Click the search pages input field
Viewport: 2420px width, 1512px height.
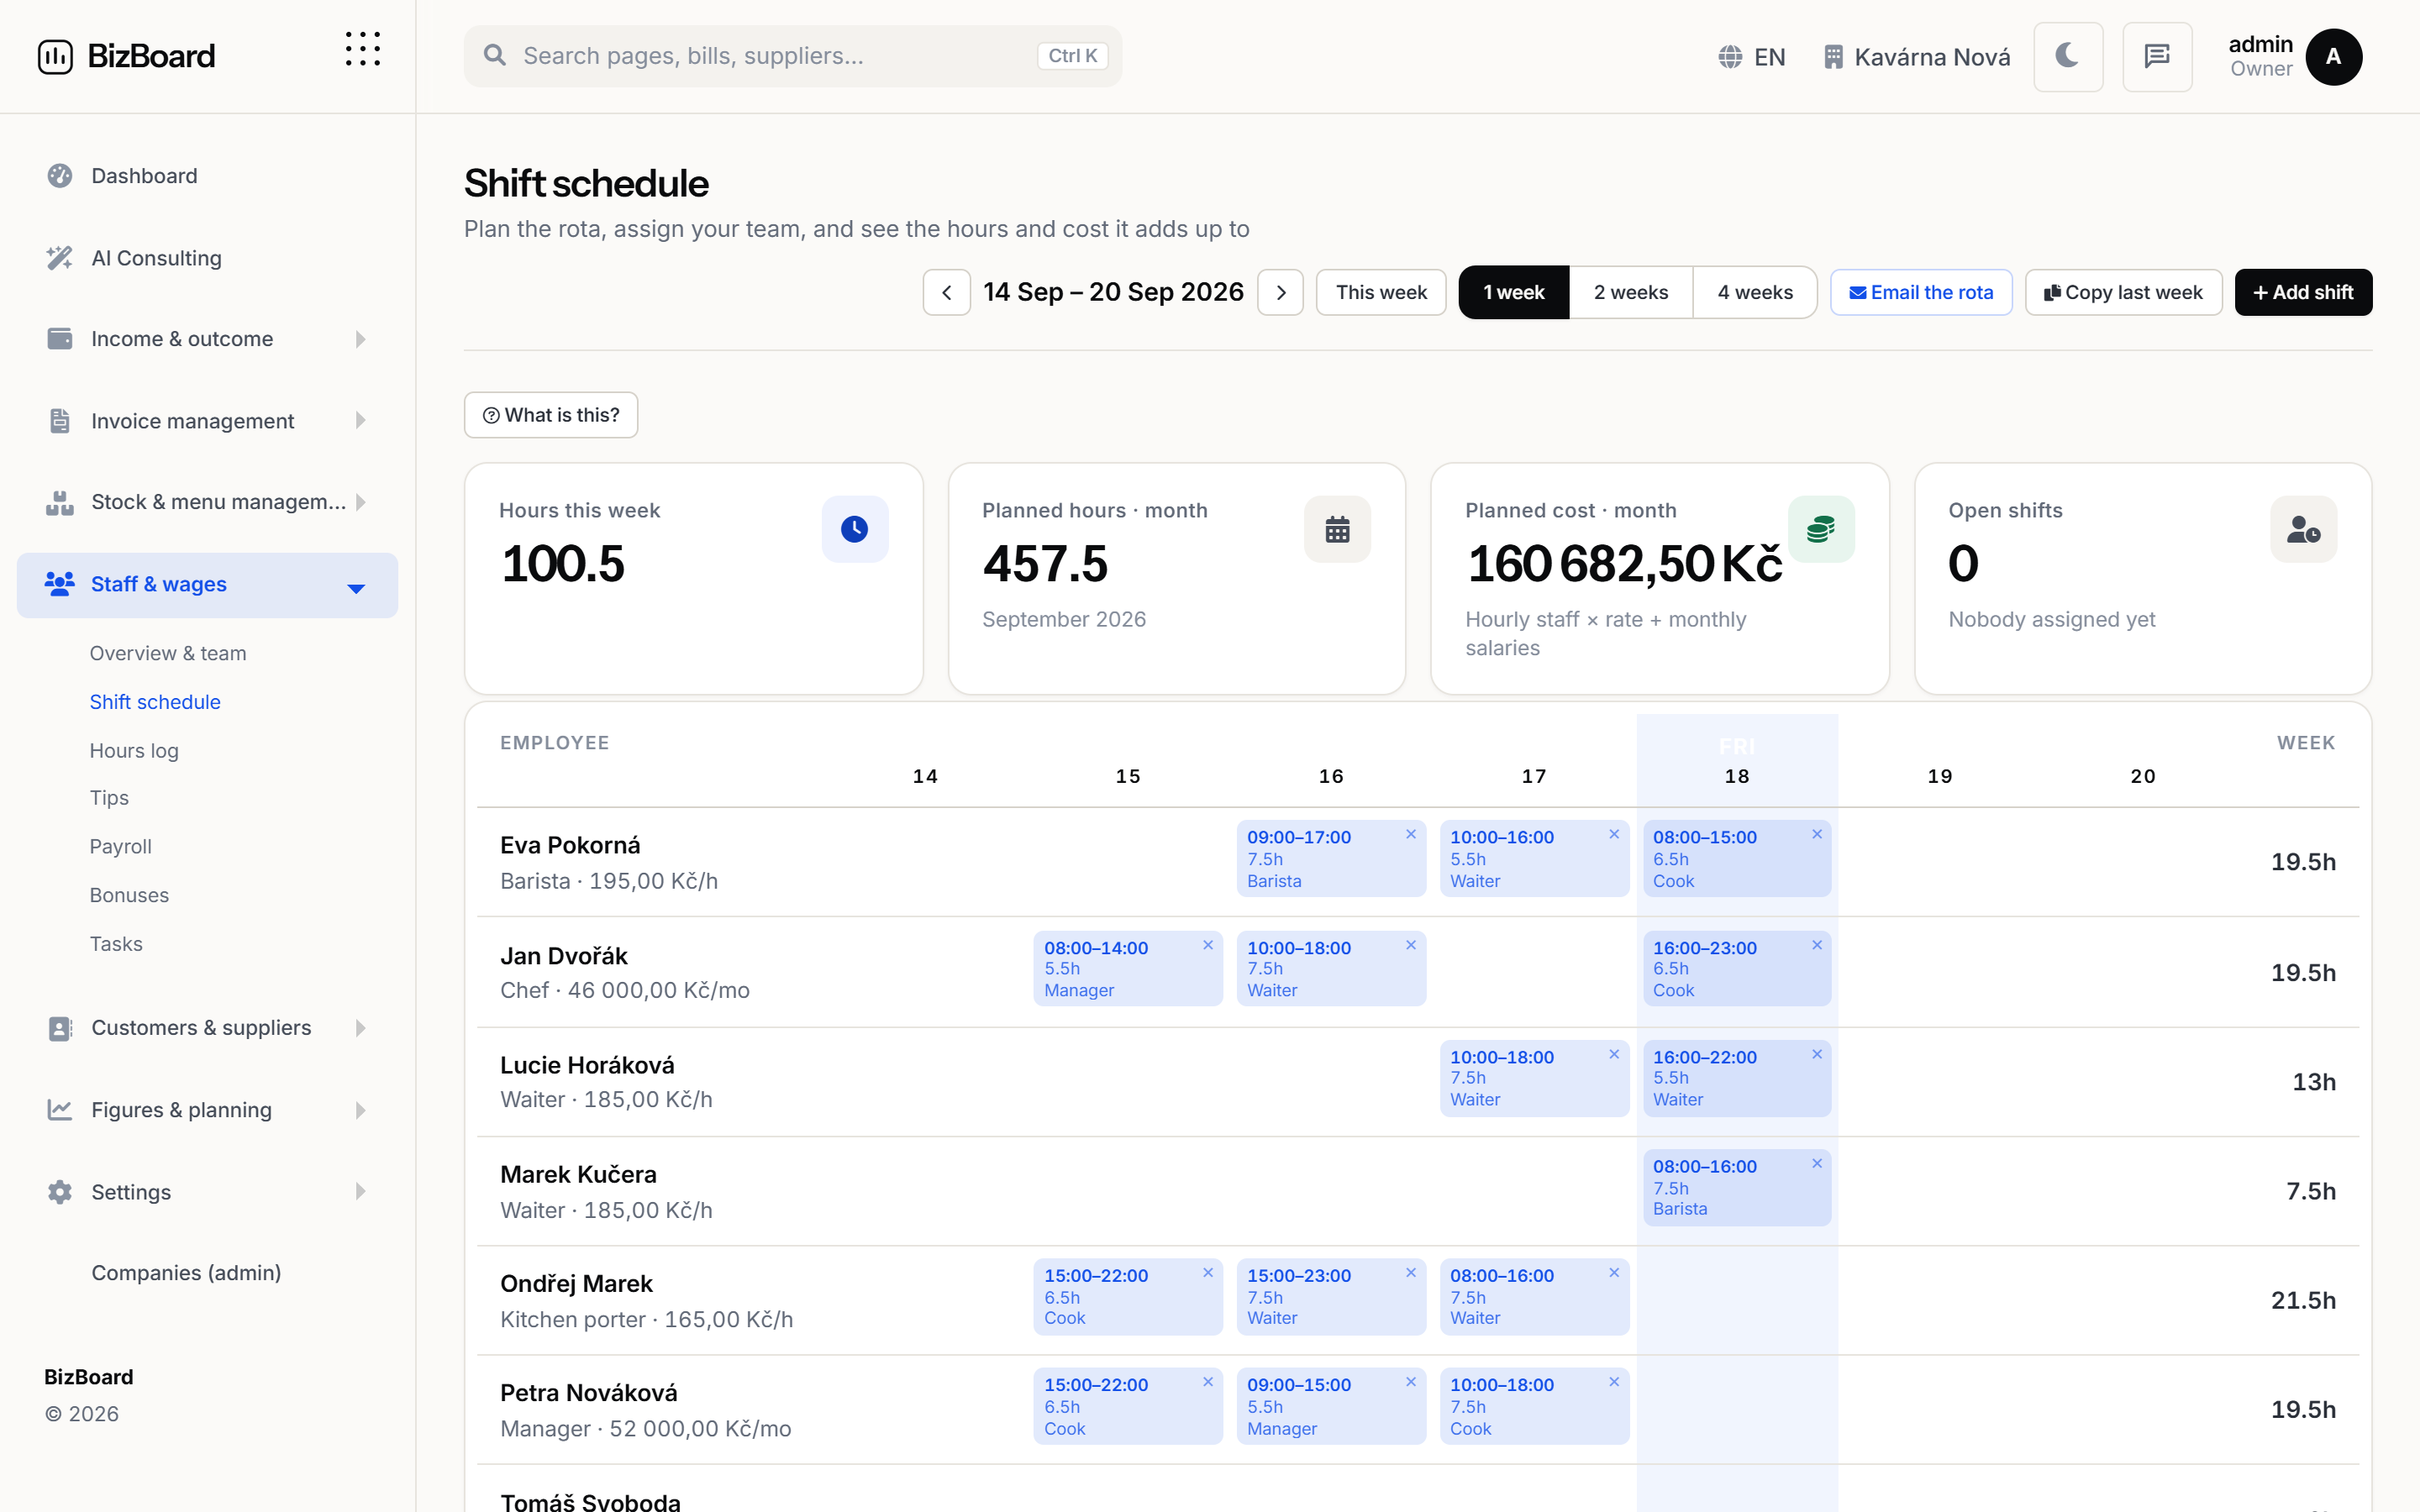point(793,56)
